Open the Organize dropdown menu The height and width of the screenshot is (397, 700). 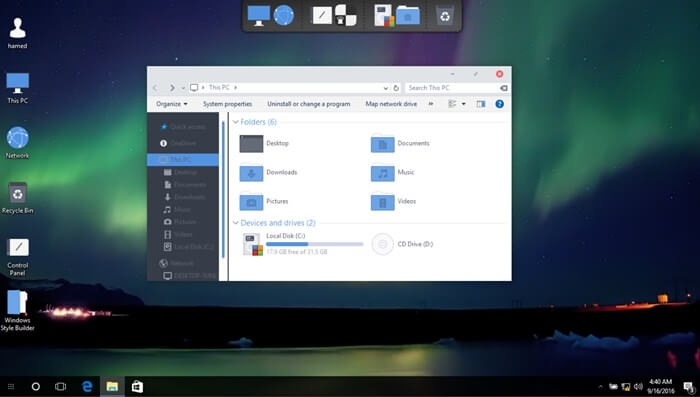pos(172,104)
